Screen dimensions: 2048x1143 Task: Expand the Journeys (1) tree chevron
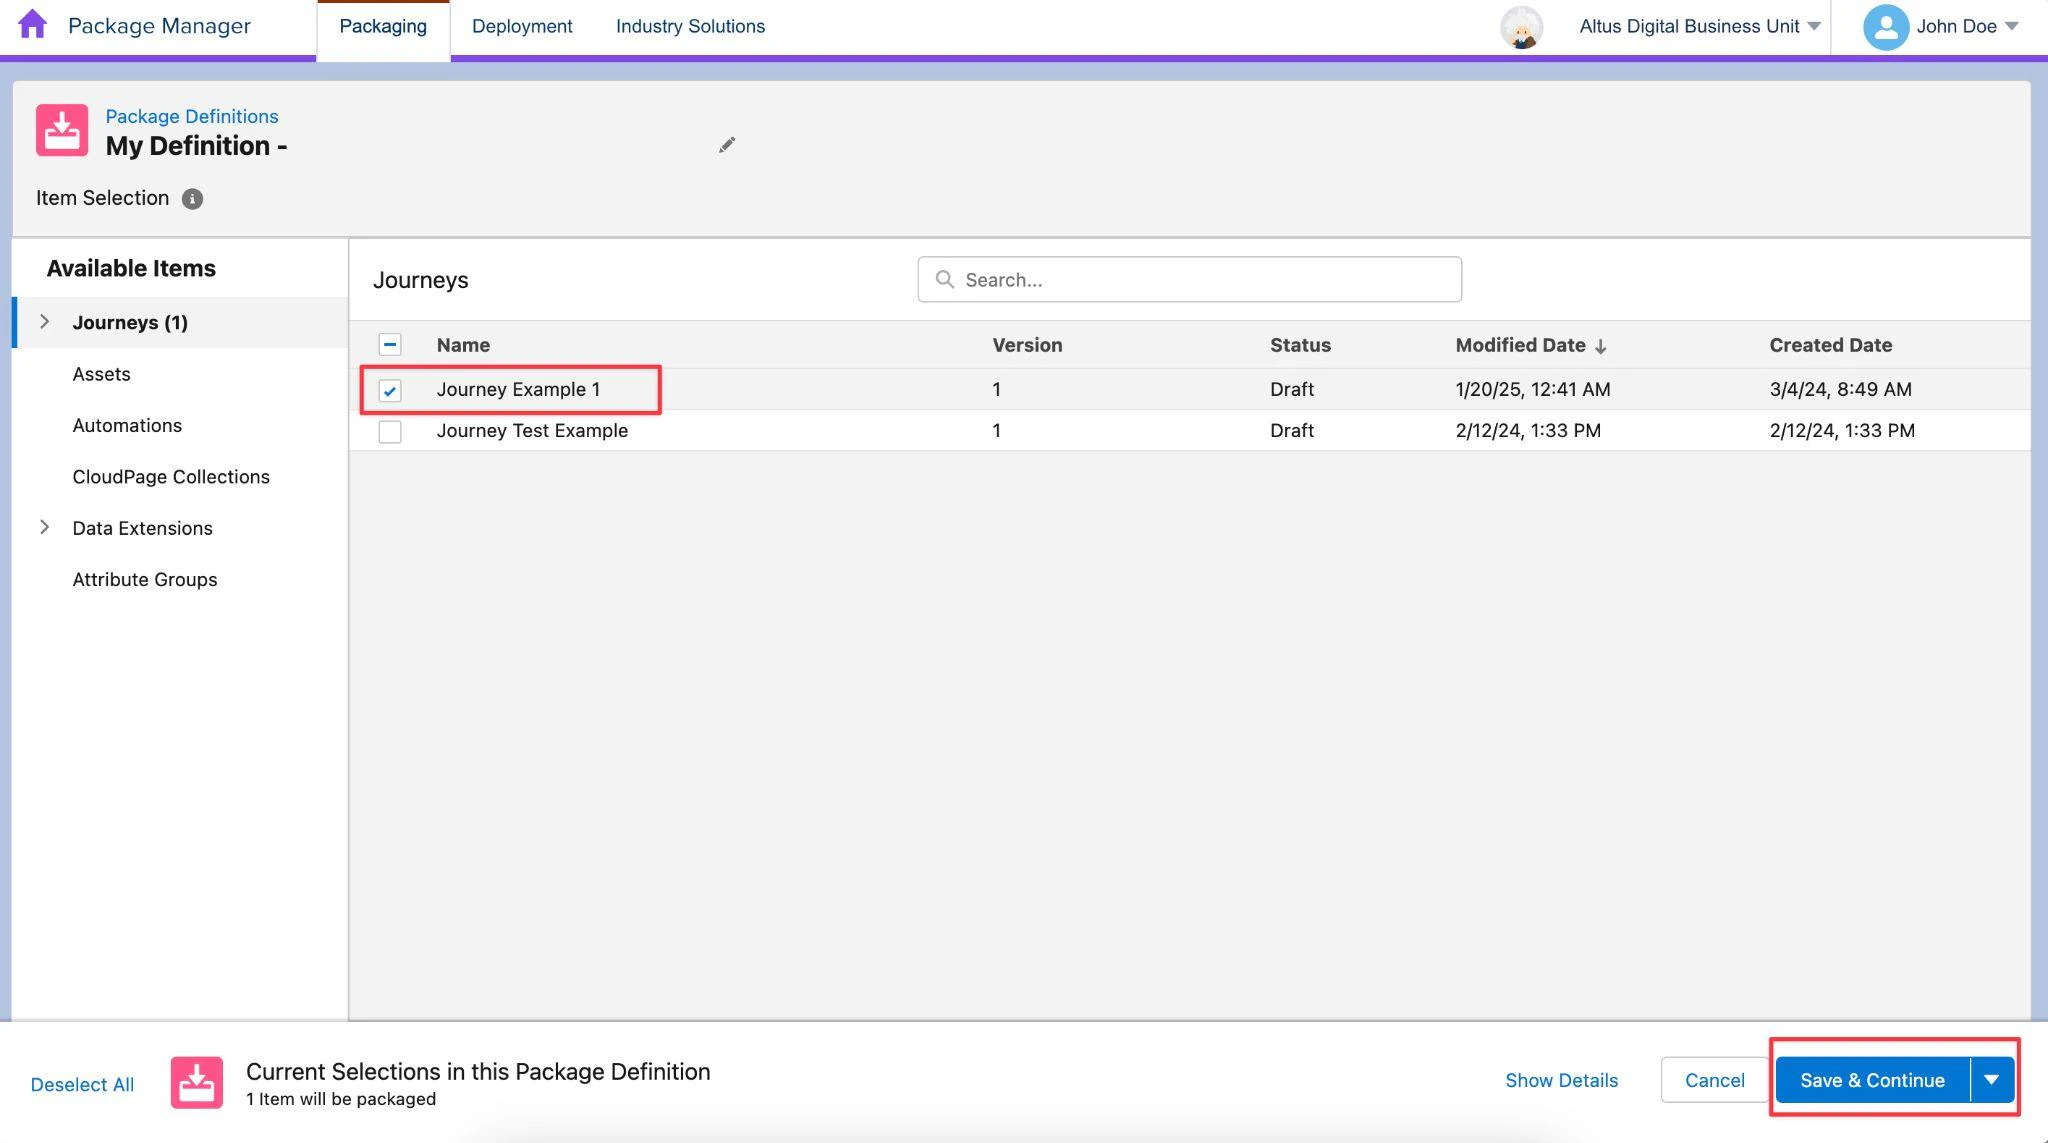click(x=44, y=321)
